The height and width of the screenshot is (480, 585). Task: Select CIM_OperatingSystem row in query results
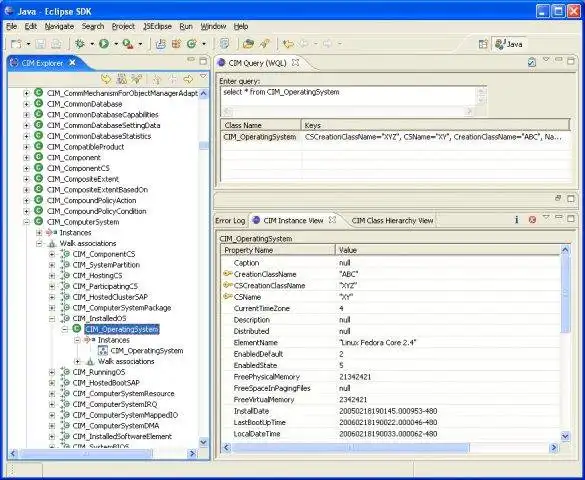pos(395,137)
